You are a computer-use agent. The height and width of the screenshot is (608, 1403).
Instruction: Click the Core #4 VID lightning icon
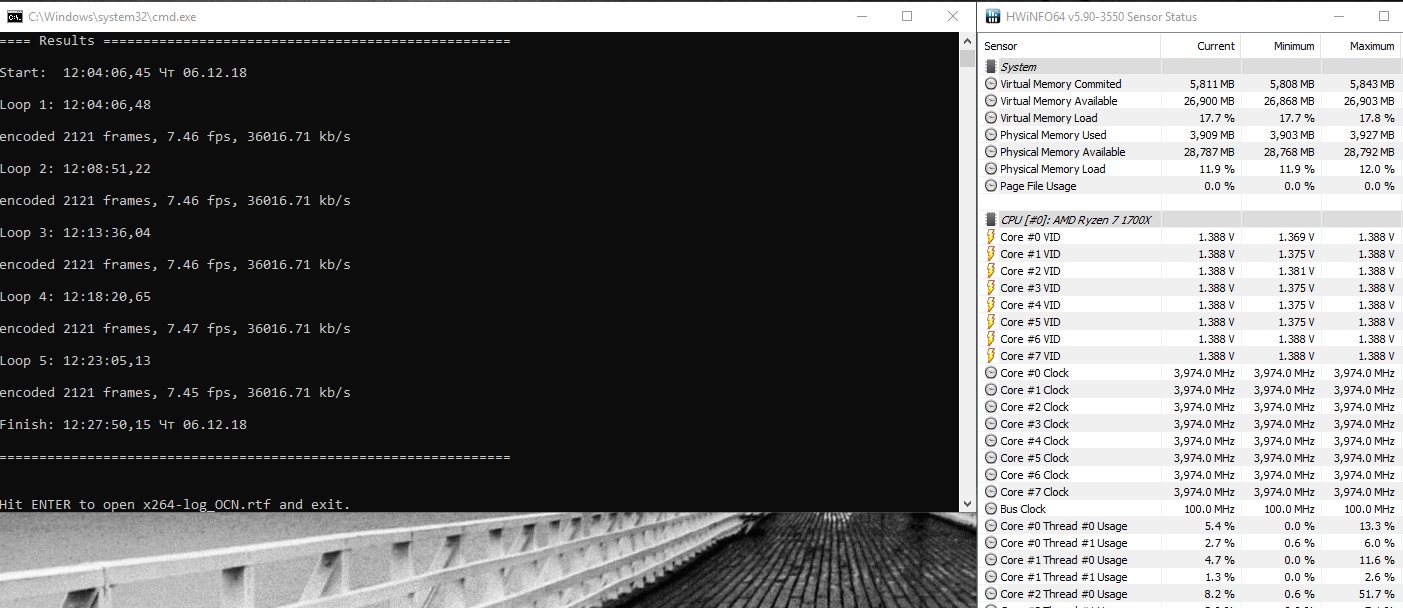tap(991, 305)
